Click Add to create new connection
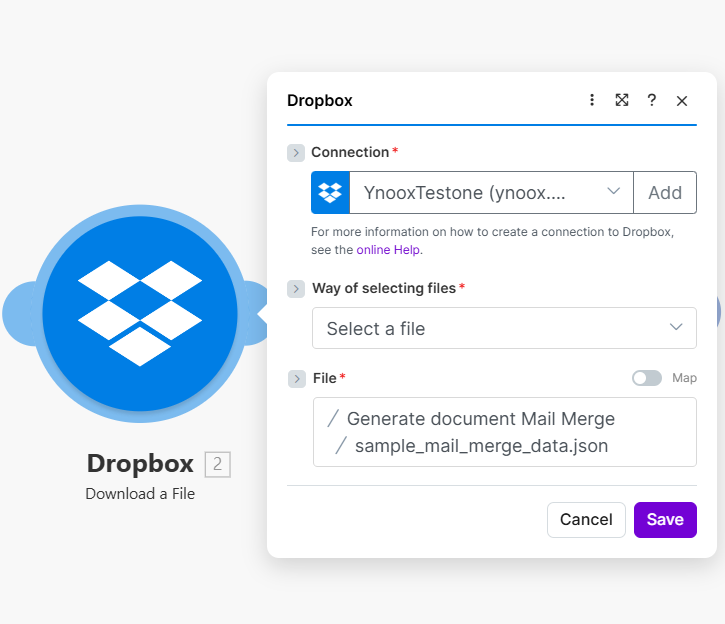Viewport: 725px width, 624px height. pos(665,193)
